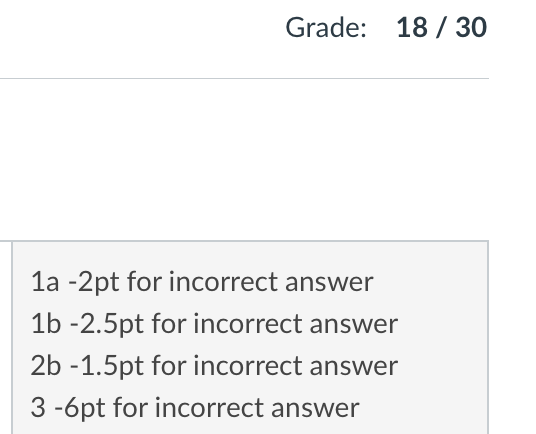Select the "1b -2.5pt for incorrect answer" comment line
This screenshot has height=434, width=536.
coord(214,324)
